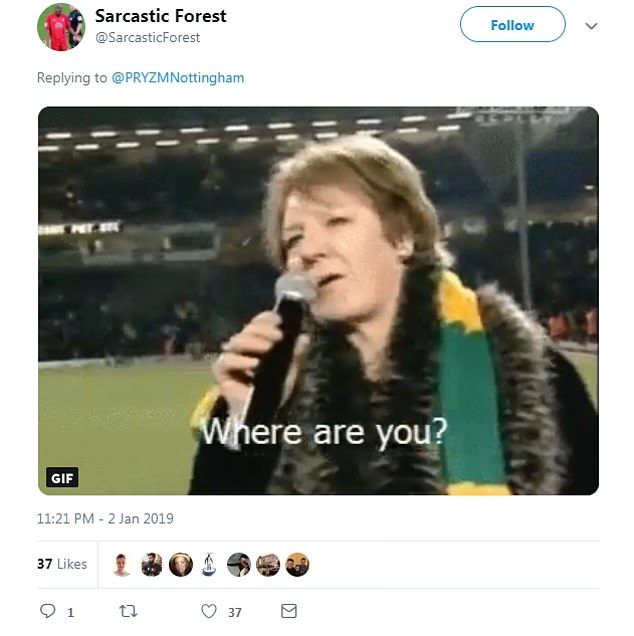Click the reply speech bubble icon
Viewport: 634px width, 636px height.
[x=47, y=610]
